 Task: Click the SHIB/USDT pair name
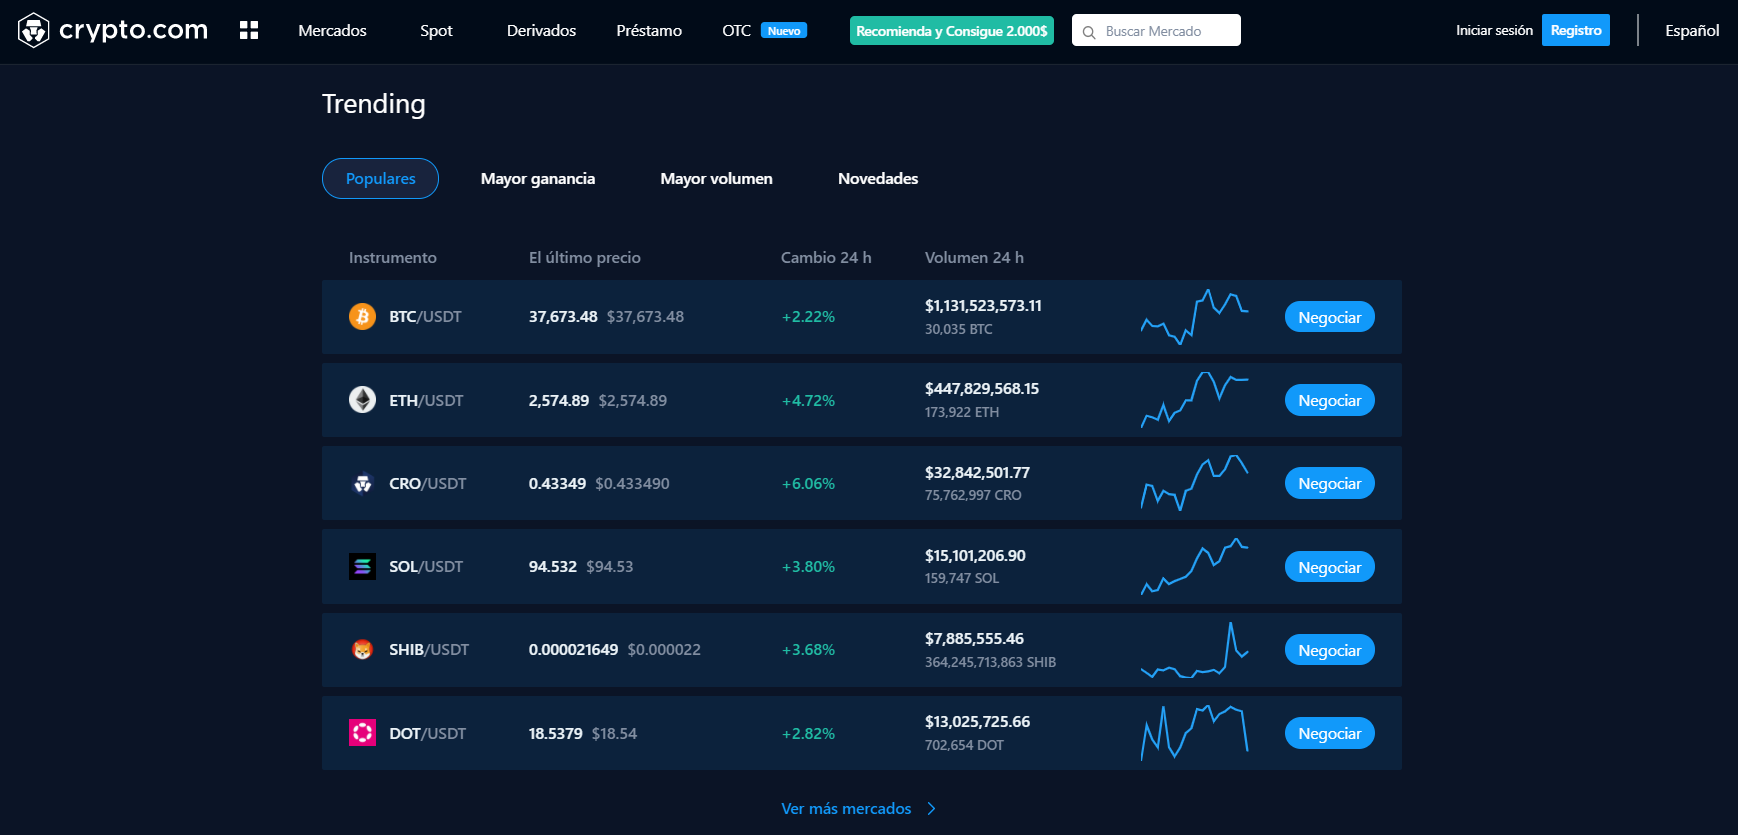[x=429, y=650]
